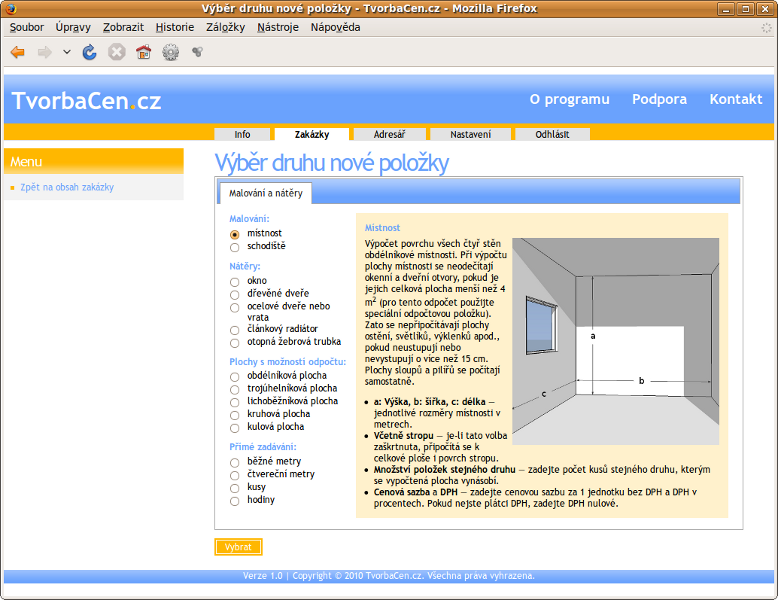Select běžné metry radio button
This screenshot has height=600, width=778.
pyautogui.click(x=235, y=463)
